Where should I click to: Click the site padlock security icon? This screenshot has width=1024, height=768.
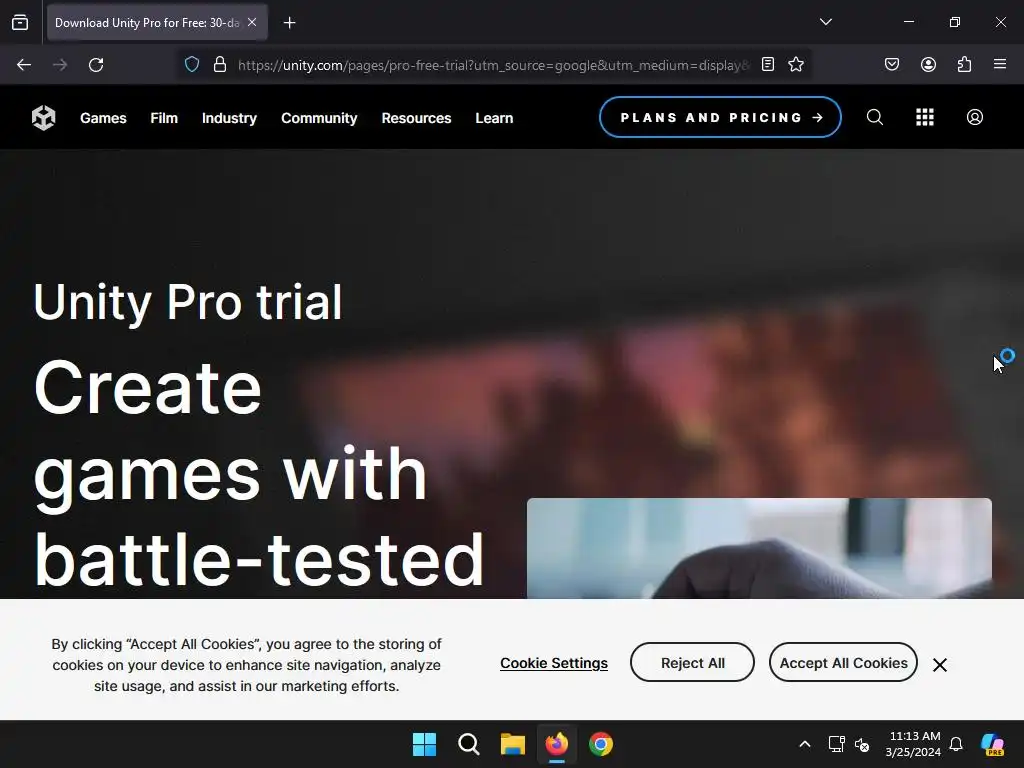click(220, 65)
